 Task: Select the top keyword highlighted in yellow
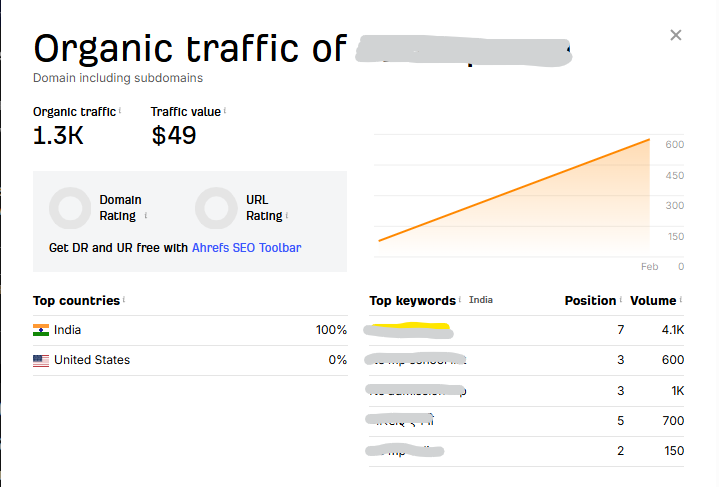coord(408,329)
